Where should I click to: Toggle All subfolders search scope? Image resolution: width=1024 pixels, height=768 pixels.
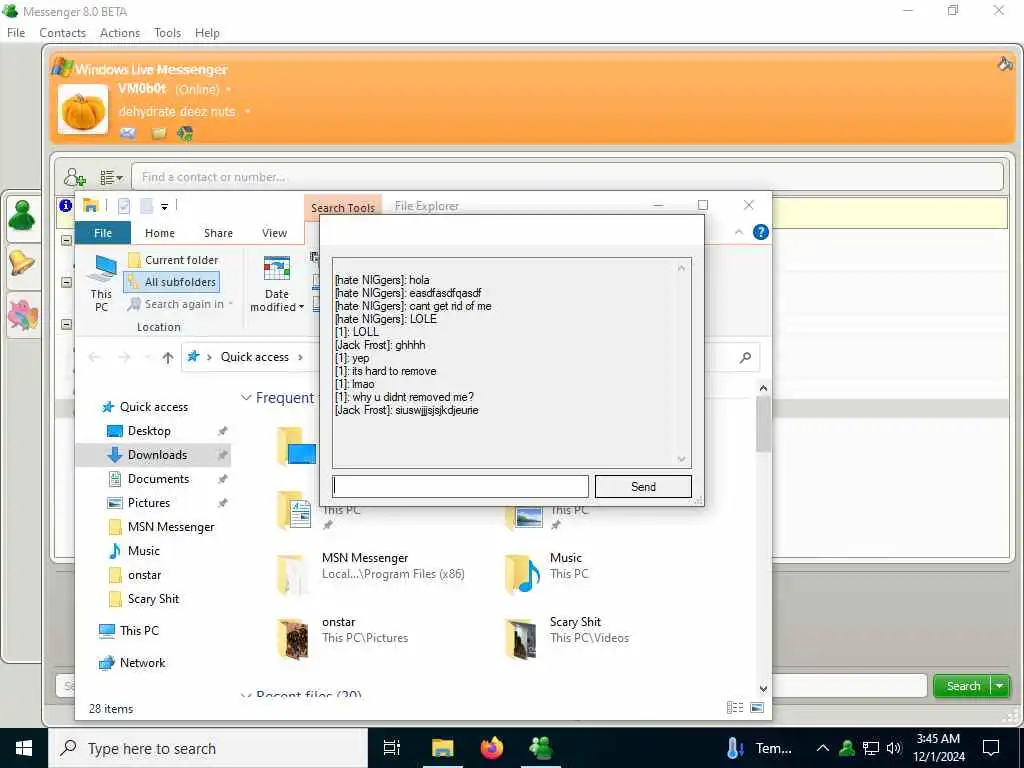point(172,282)
